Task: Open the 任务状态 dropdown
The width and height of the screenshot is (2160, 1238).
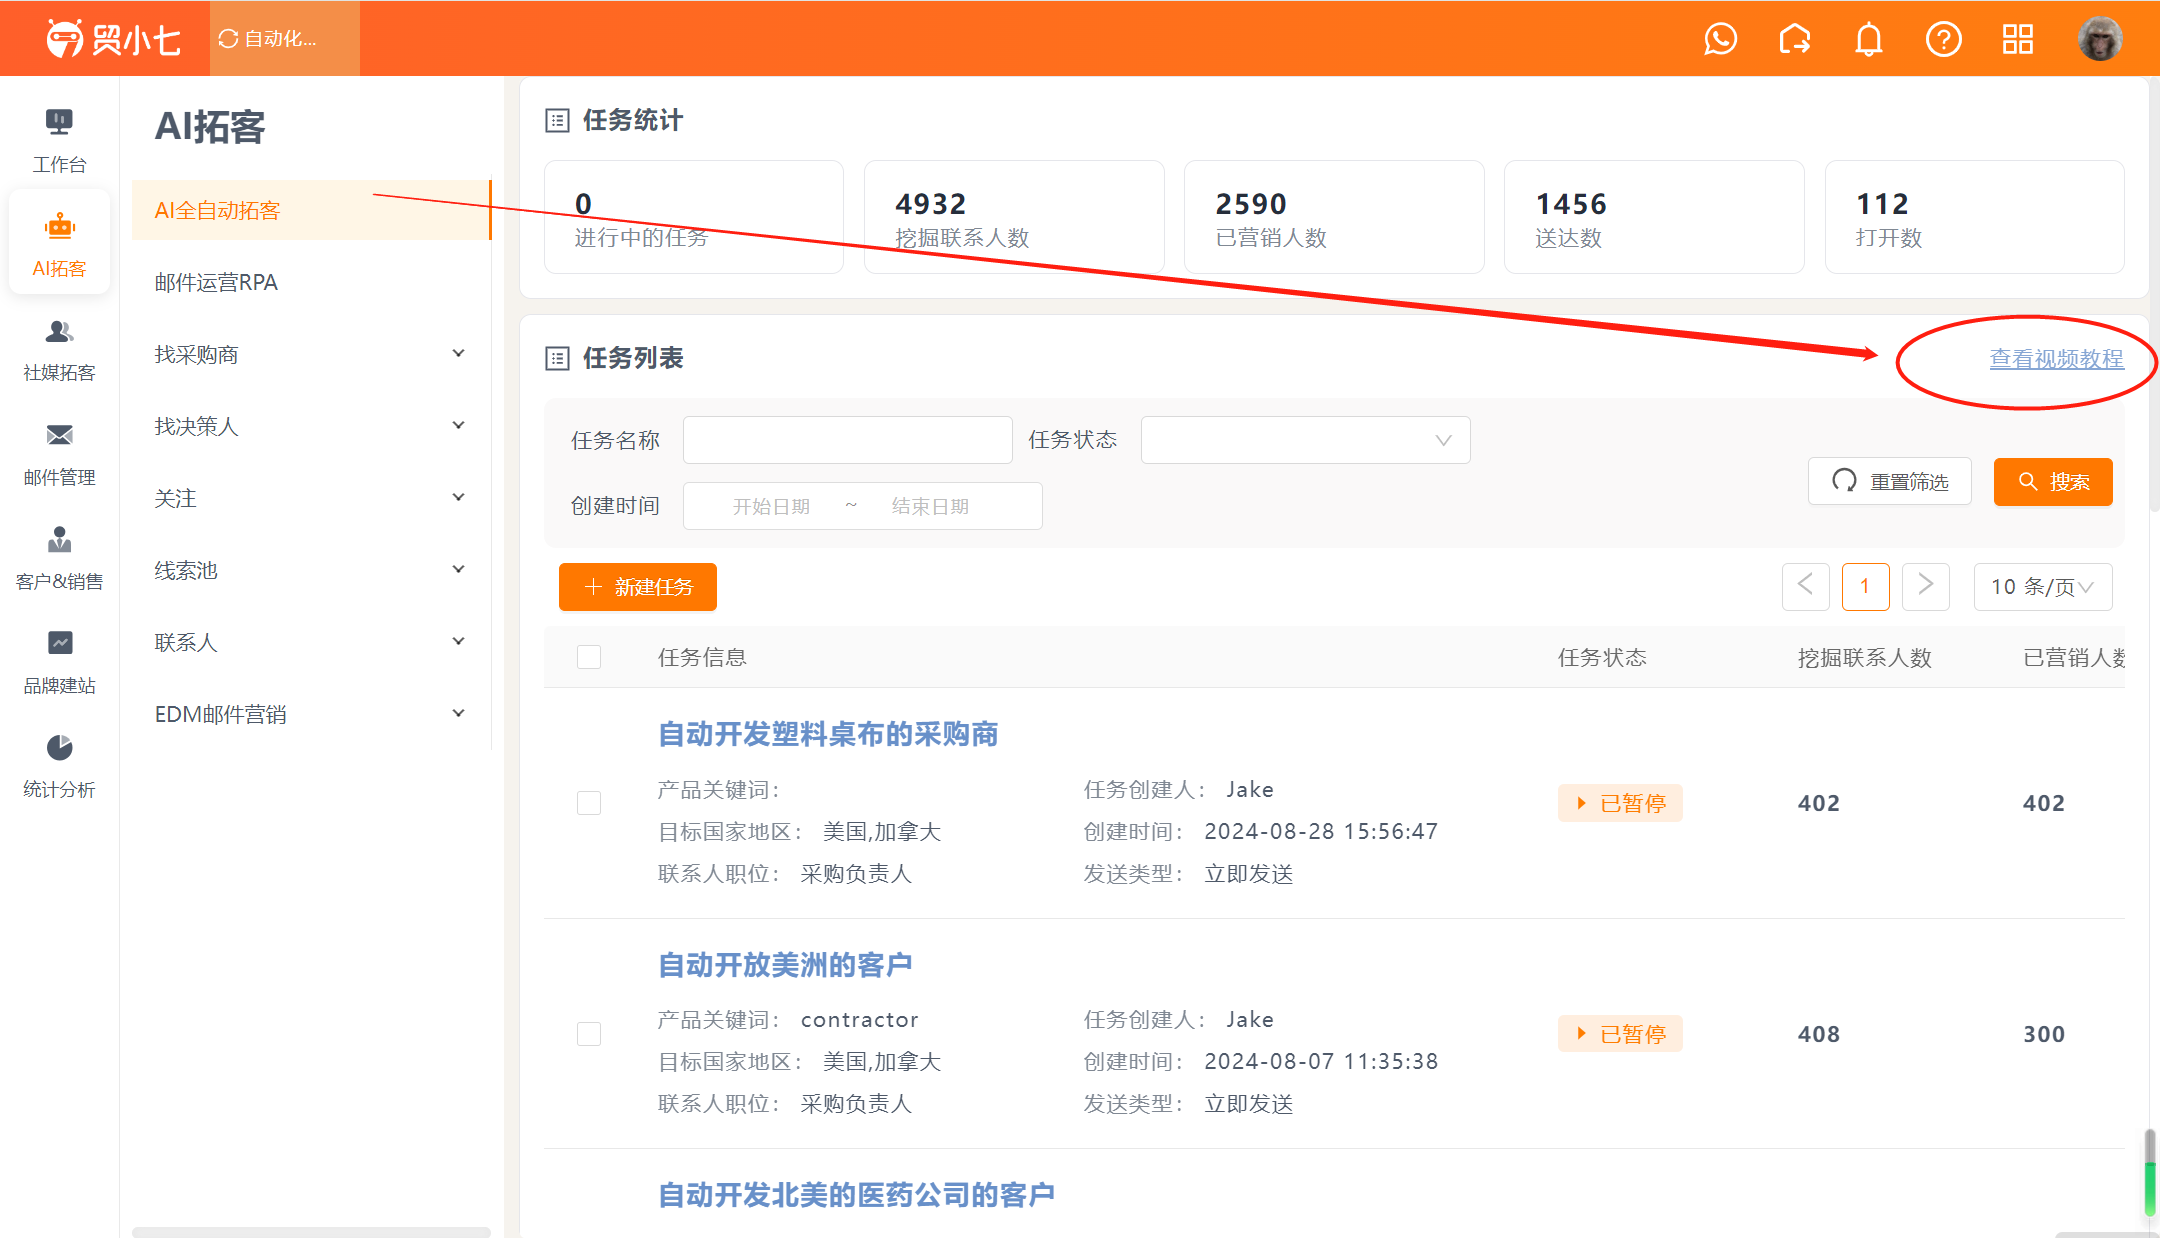Action: tap(1305, 440)
